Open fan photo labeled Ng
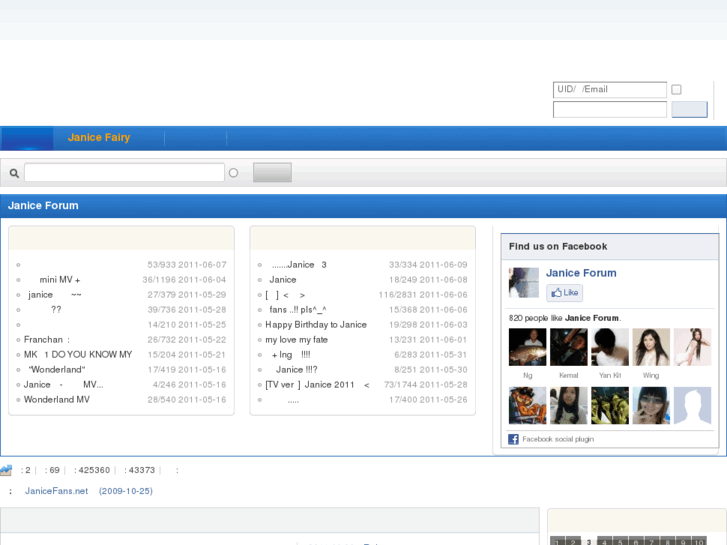The height and width of the screenshot is (545, 727). point(528,347)
